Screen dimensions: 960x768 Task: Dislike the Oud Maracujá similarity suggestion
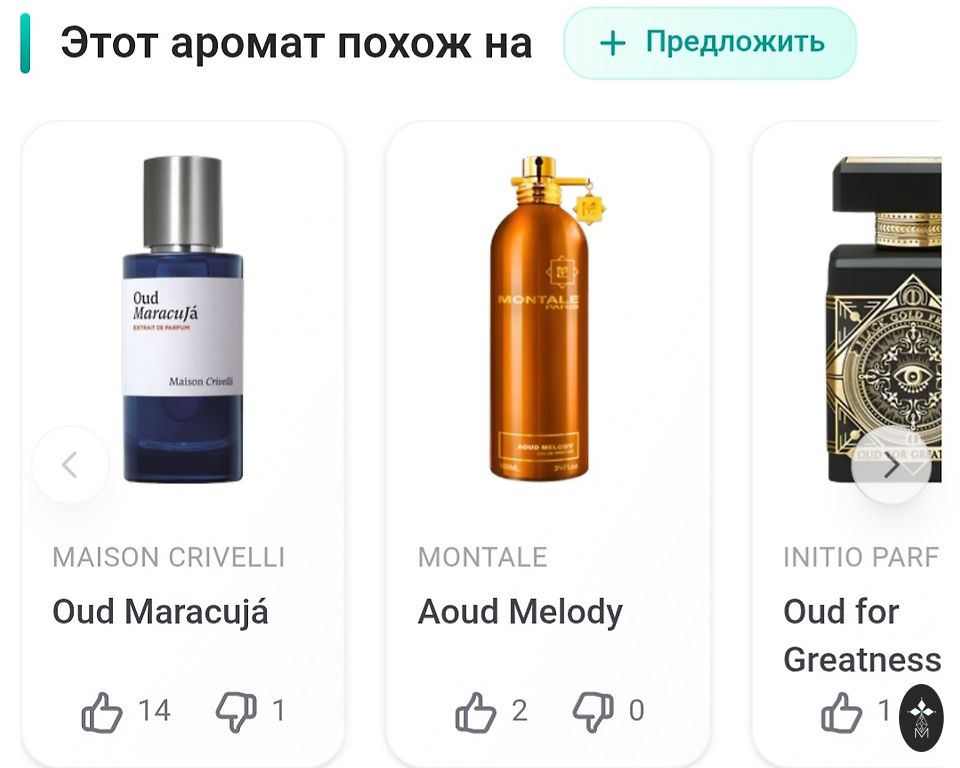pyautogui.click(x=236, y=712)
